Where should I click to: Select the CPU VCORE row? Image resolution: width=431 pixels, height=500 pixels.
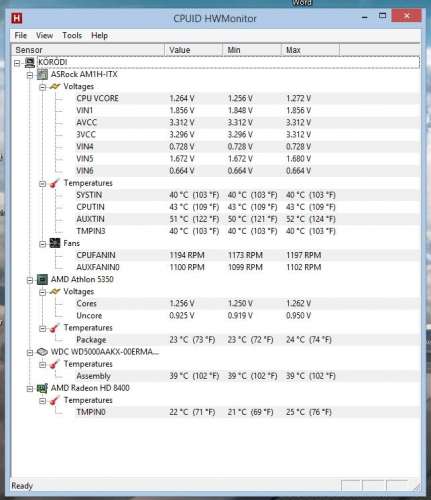(247, 98)
